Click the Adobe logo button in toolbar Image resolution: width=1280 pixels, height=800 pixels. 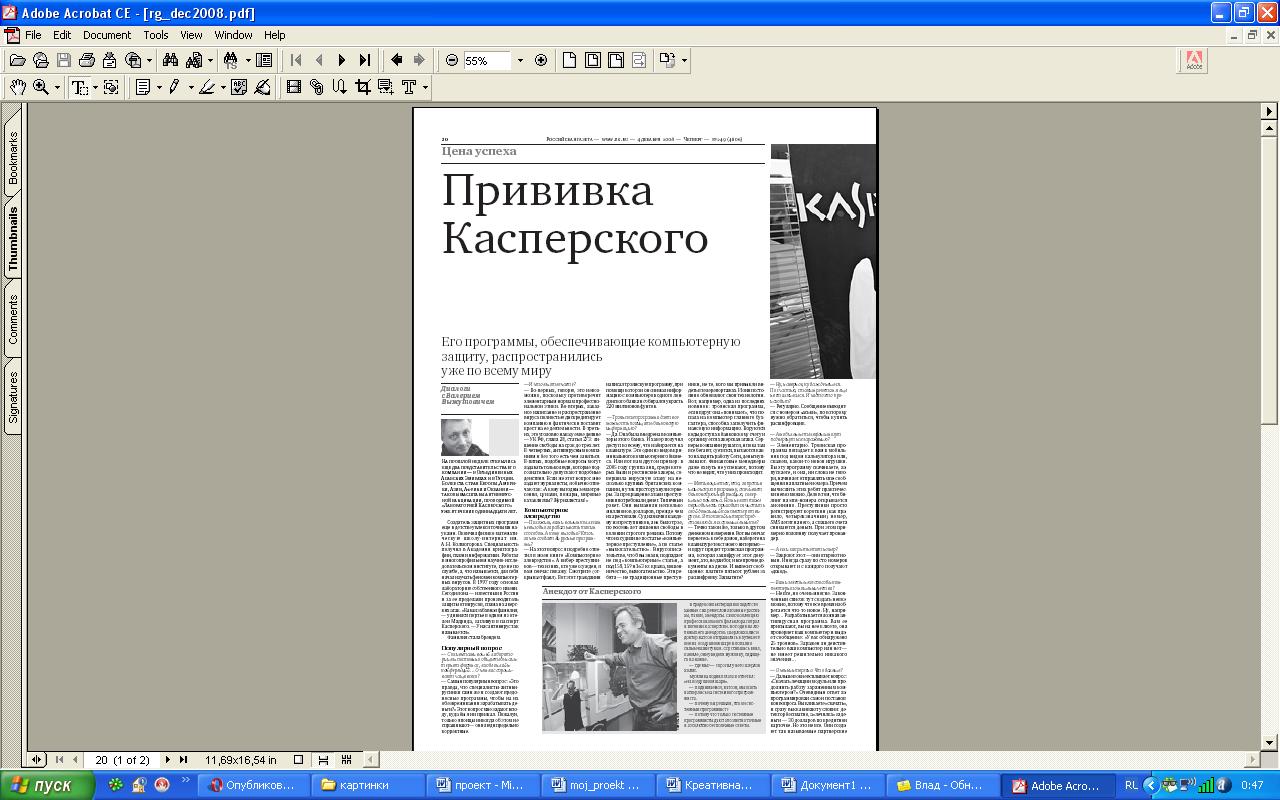(x=1193, y=60)
